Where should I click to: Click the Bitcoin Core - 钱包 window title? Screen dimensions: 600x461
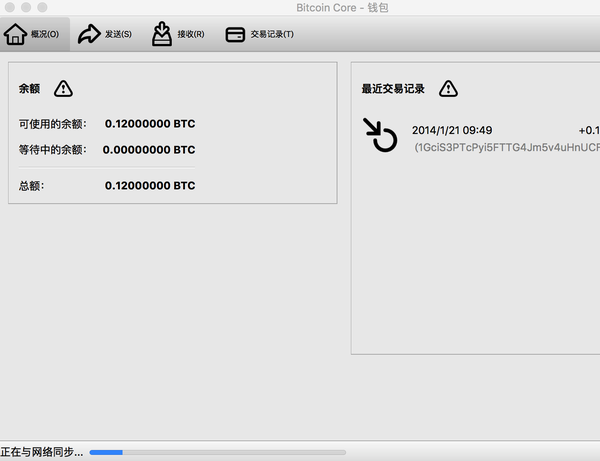pyautogui.click(x=342, y=8)
